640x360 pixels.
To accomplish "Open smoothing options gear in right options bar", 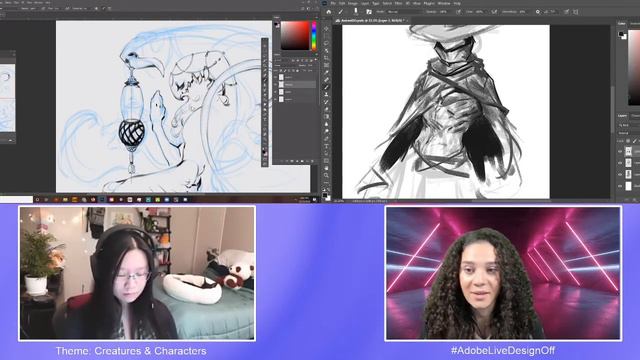I will (538, 12).
